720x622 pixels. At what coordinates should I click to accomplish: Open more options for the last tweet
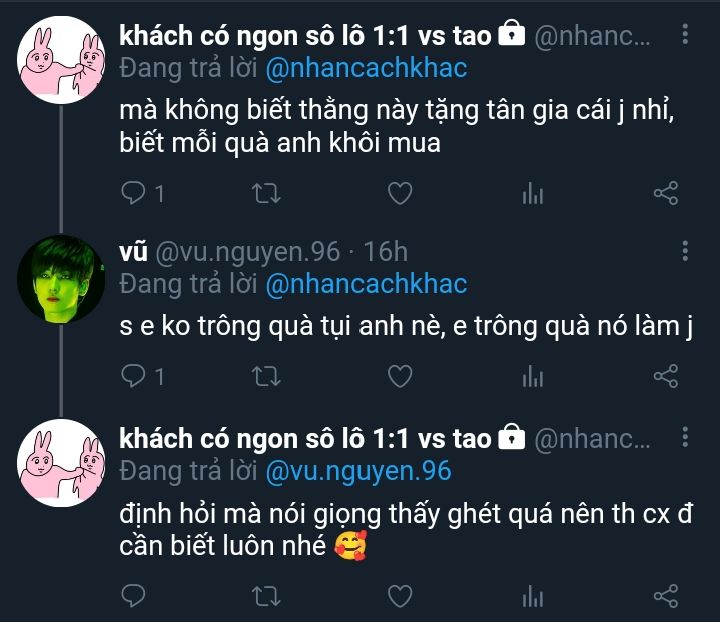point(685,437)
